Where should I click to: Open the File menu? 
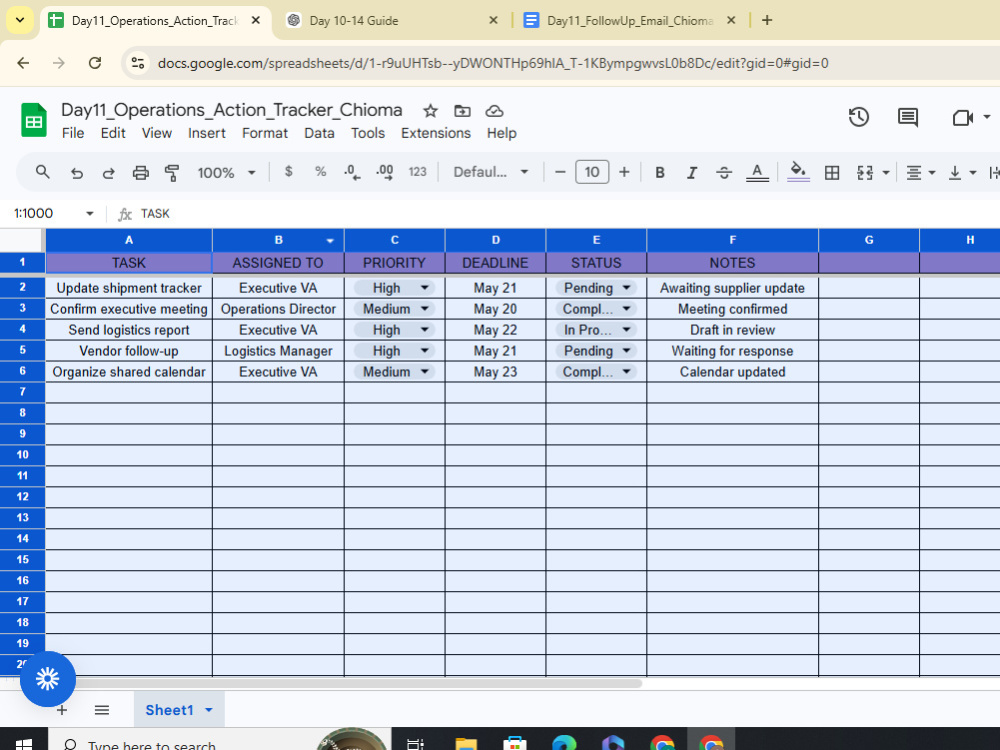point(73,133)
